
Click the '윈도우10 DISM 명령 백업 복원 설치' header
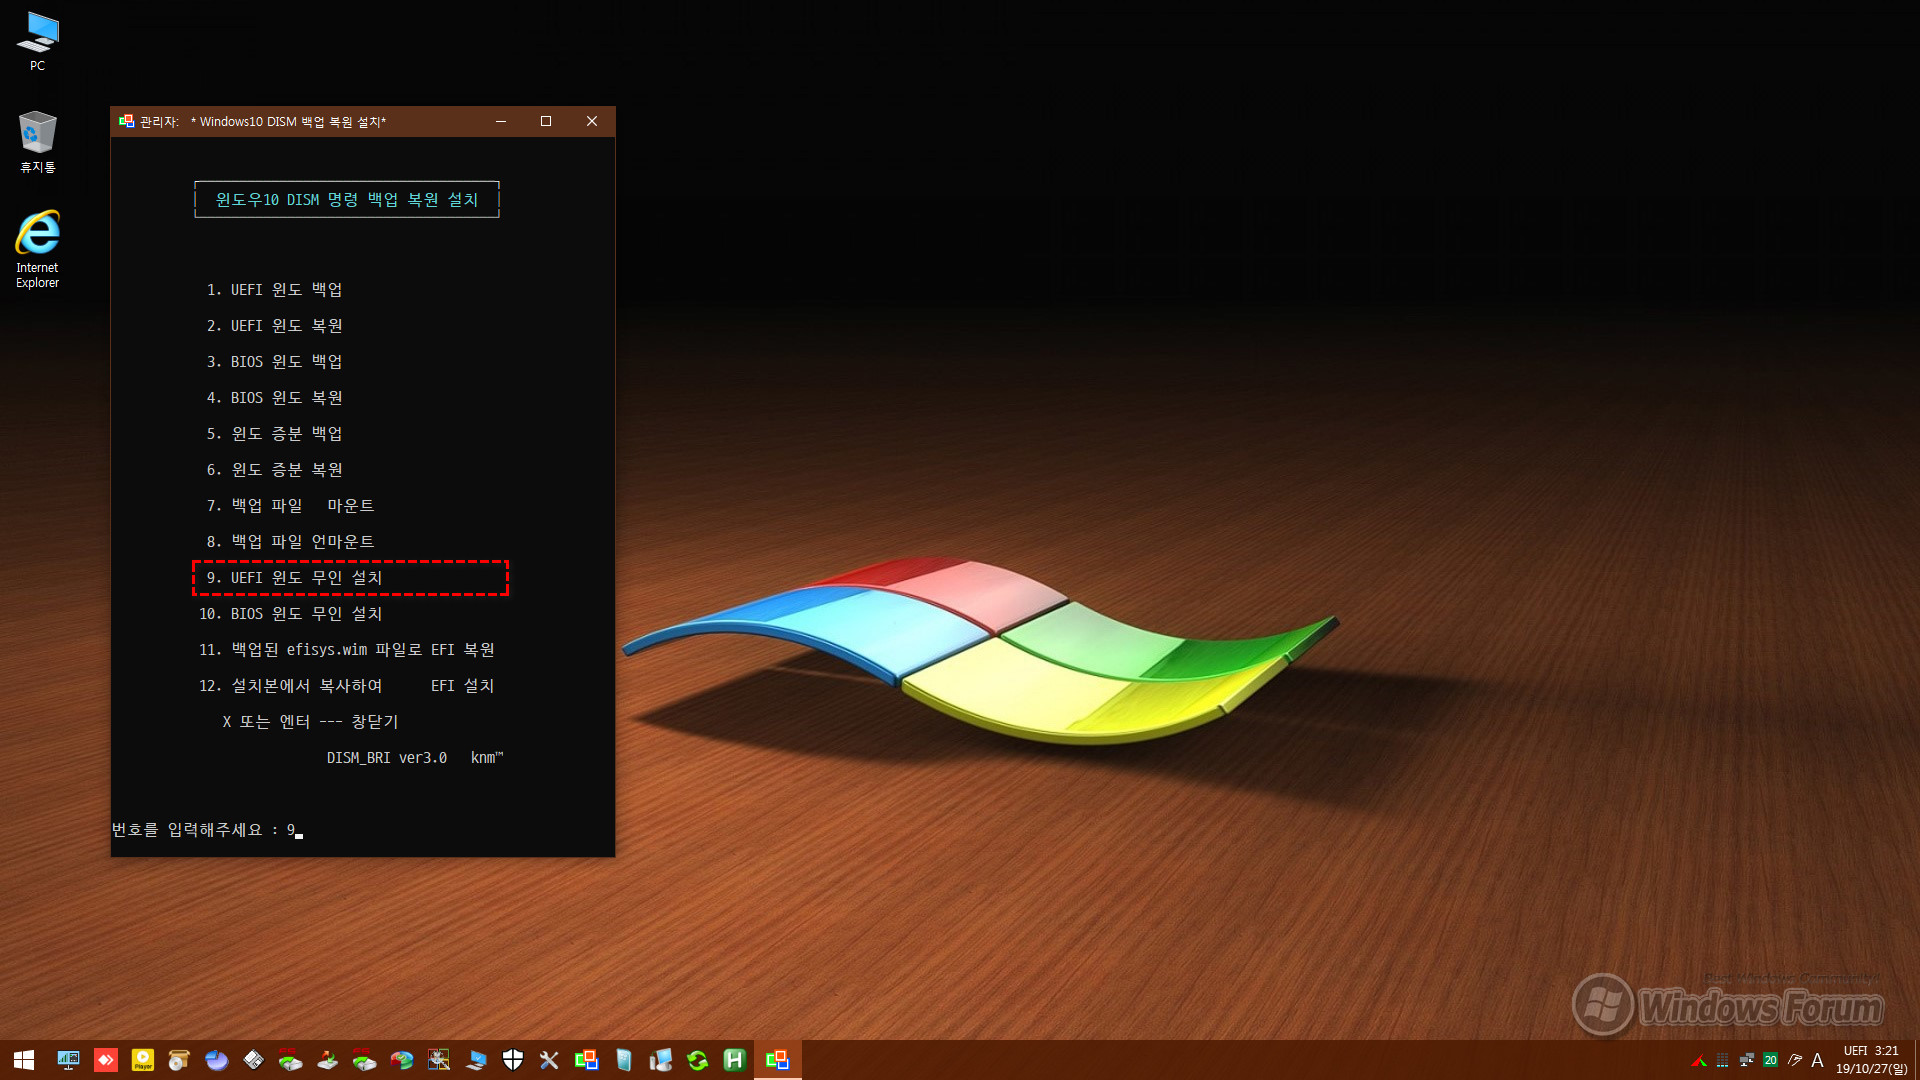click(347, 200)
